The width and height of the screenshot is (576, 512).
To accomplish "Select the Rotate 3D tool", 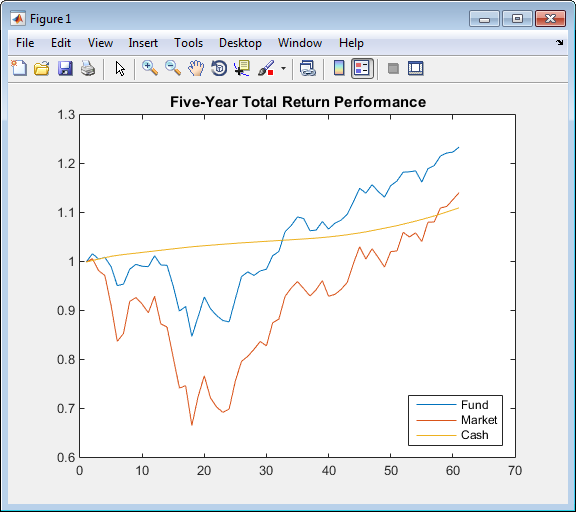I will coord(219,68).
